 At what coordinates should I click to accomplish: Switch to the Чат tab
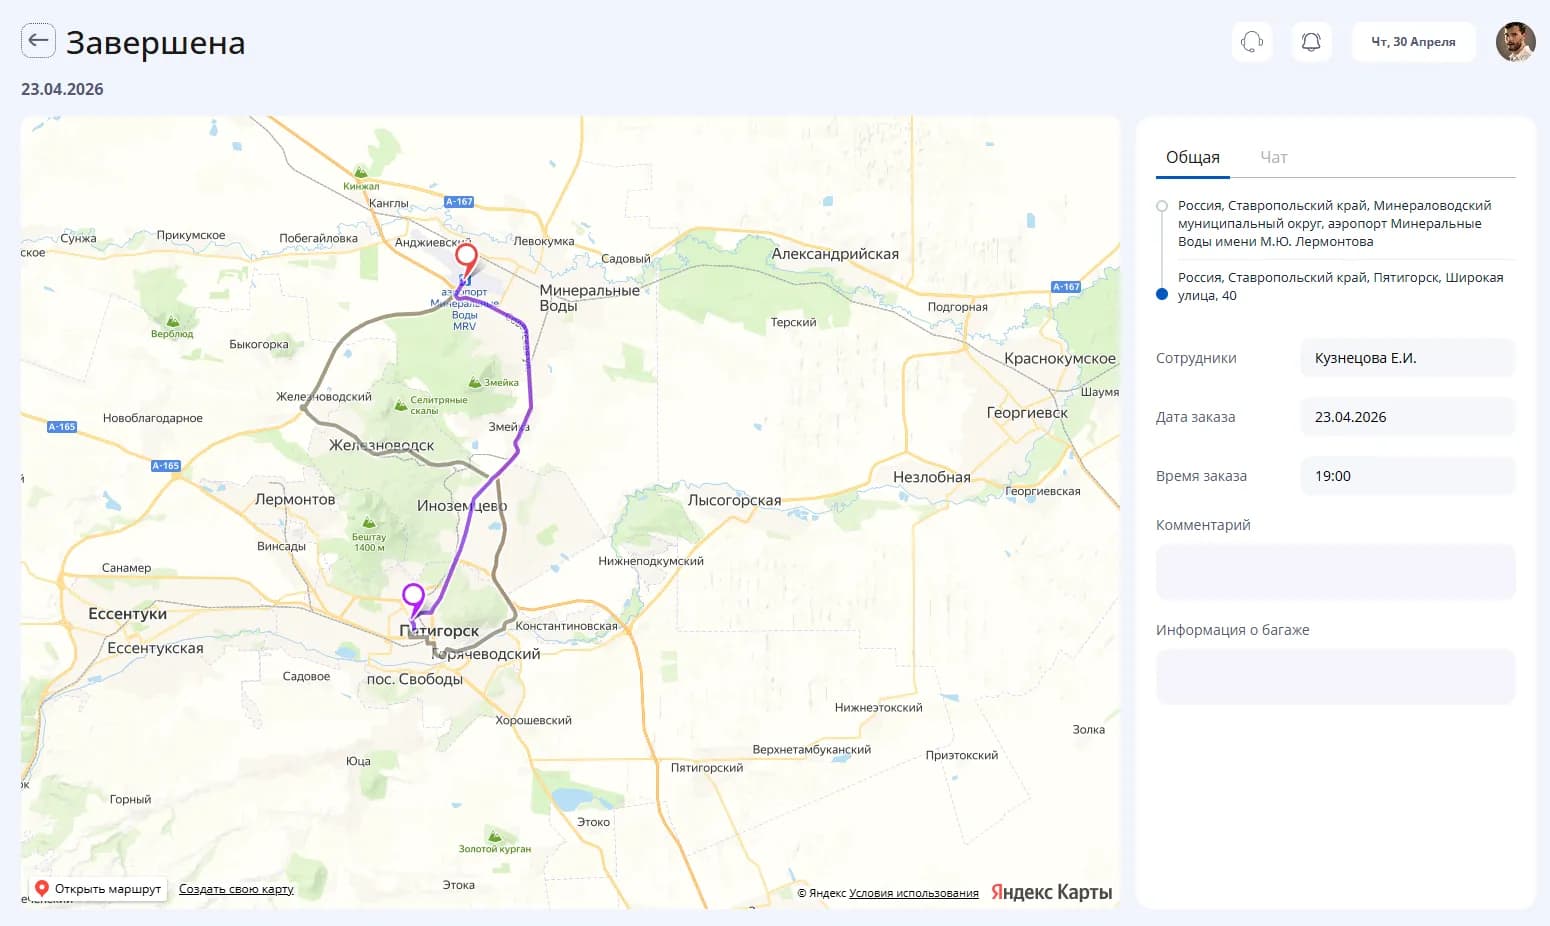click(1273, 157)
